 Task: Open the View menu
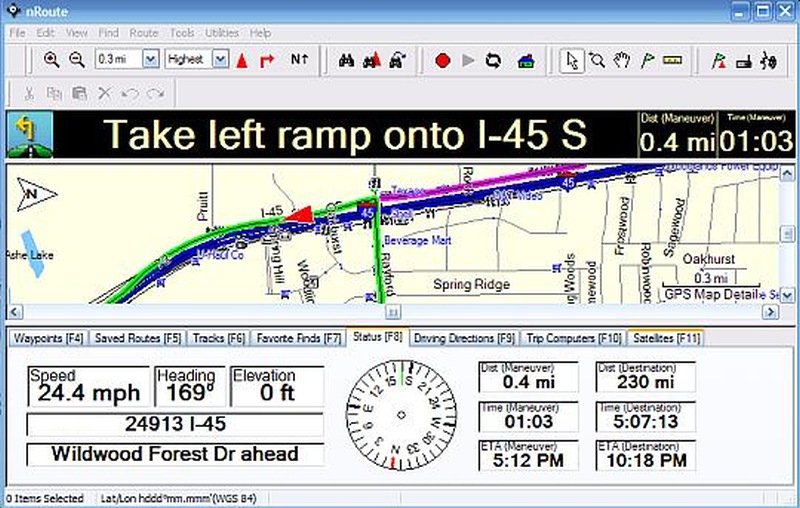click(x=77, y=33)
